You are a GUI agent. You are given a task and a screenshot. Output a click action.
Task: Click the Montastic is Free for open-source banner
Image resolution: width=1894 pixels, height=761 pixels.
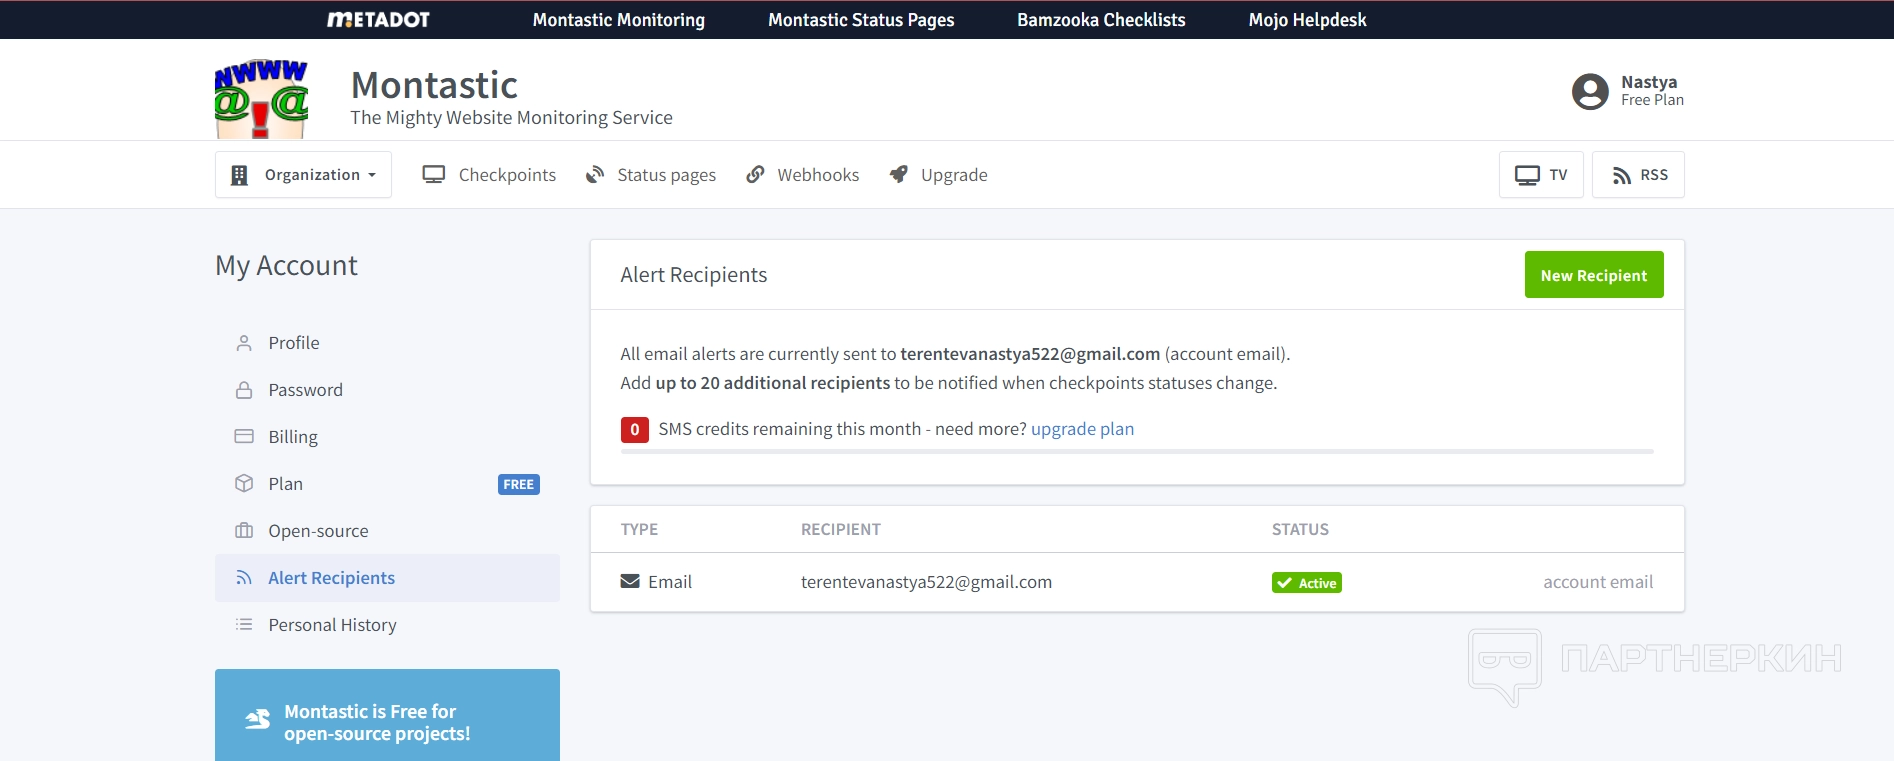click(387, 715)
